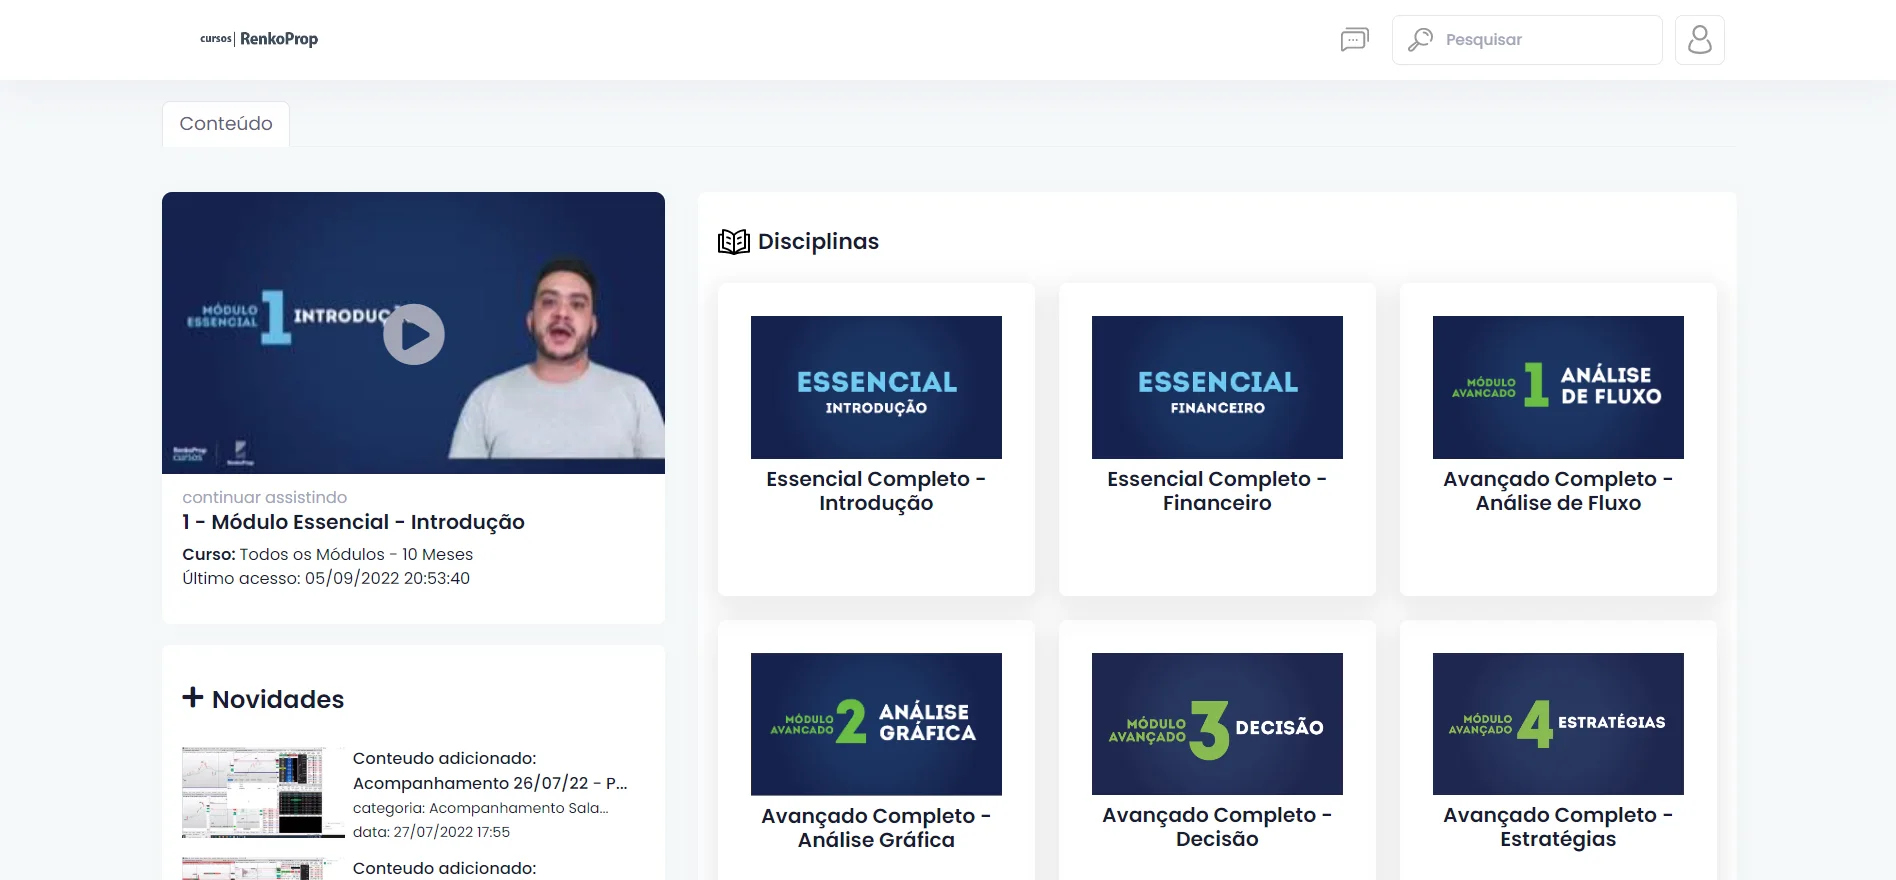The image size is (1896, 880).
Task: Open Essencial Introdução course thumbnail
Action: pos(876,387)
